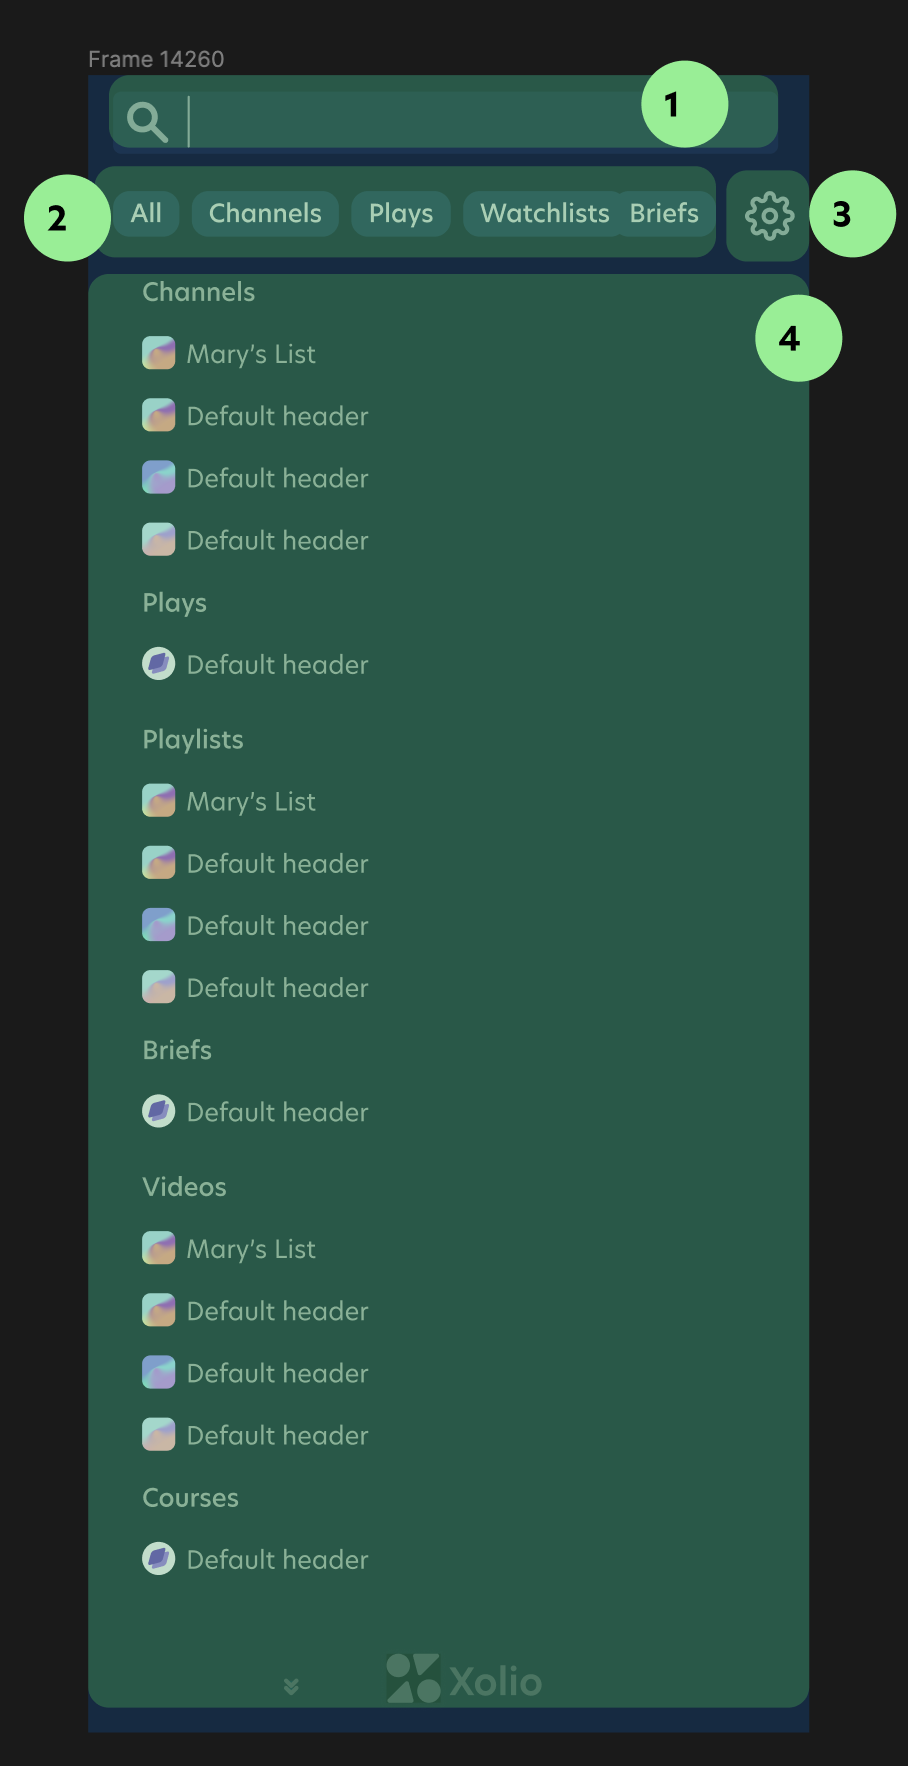Switch to the Plays tab
Screen dimensions: 908x1766
[x=400, y=213]
